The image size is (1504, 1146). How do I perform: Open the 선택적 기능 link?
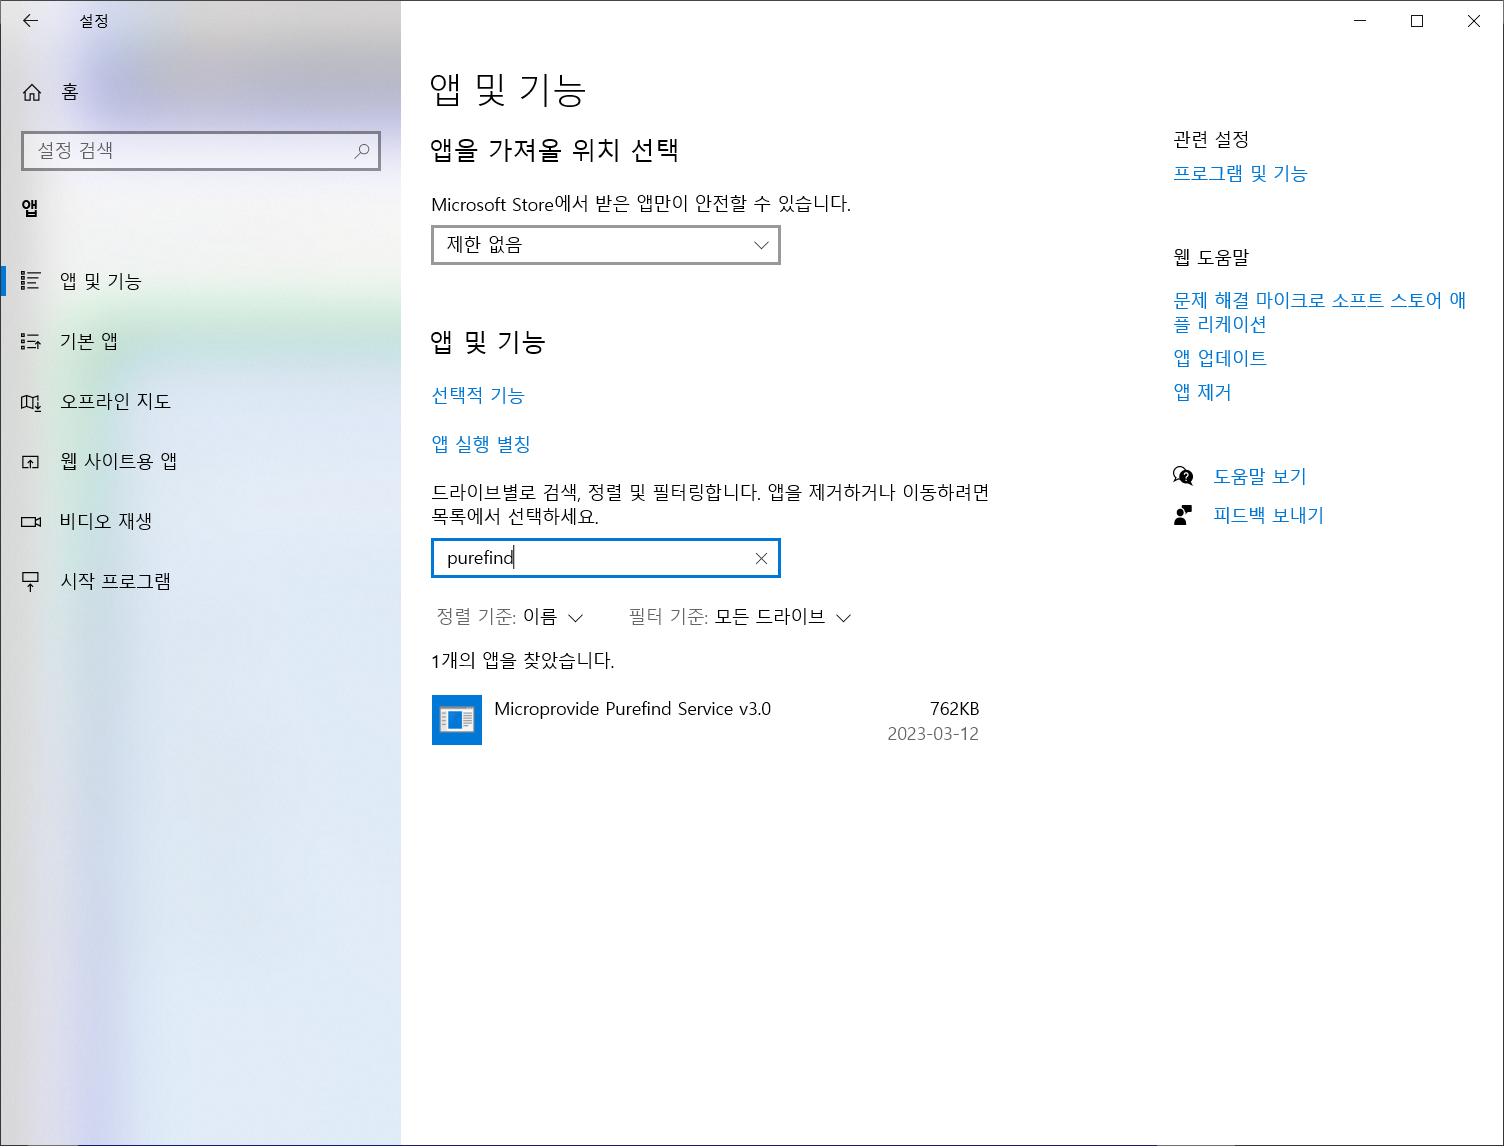coord(478,395)
